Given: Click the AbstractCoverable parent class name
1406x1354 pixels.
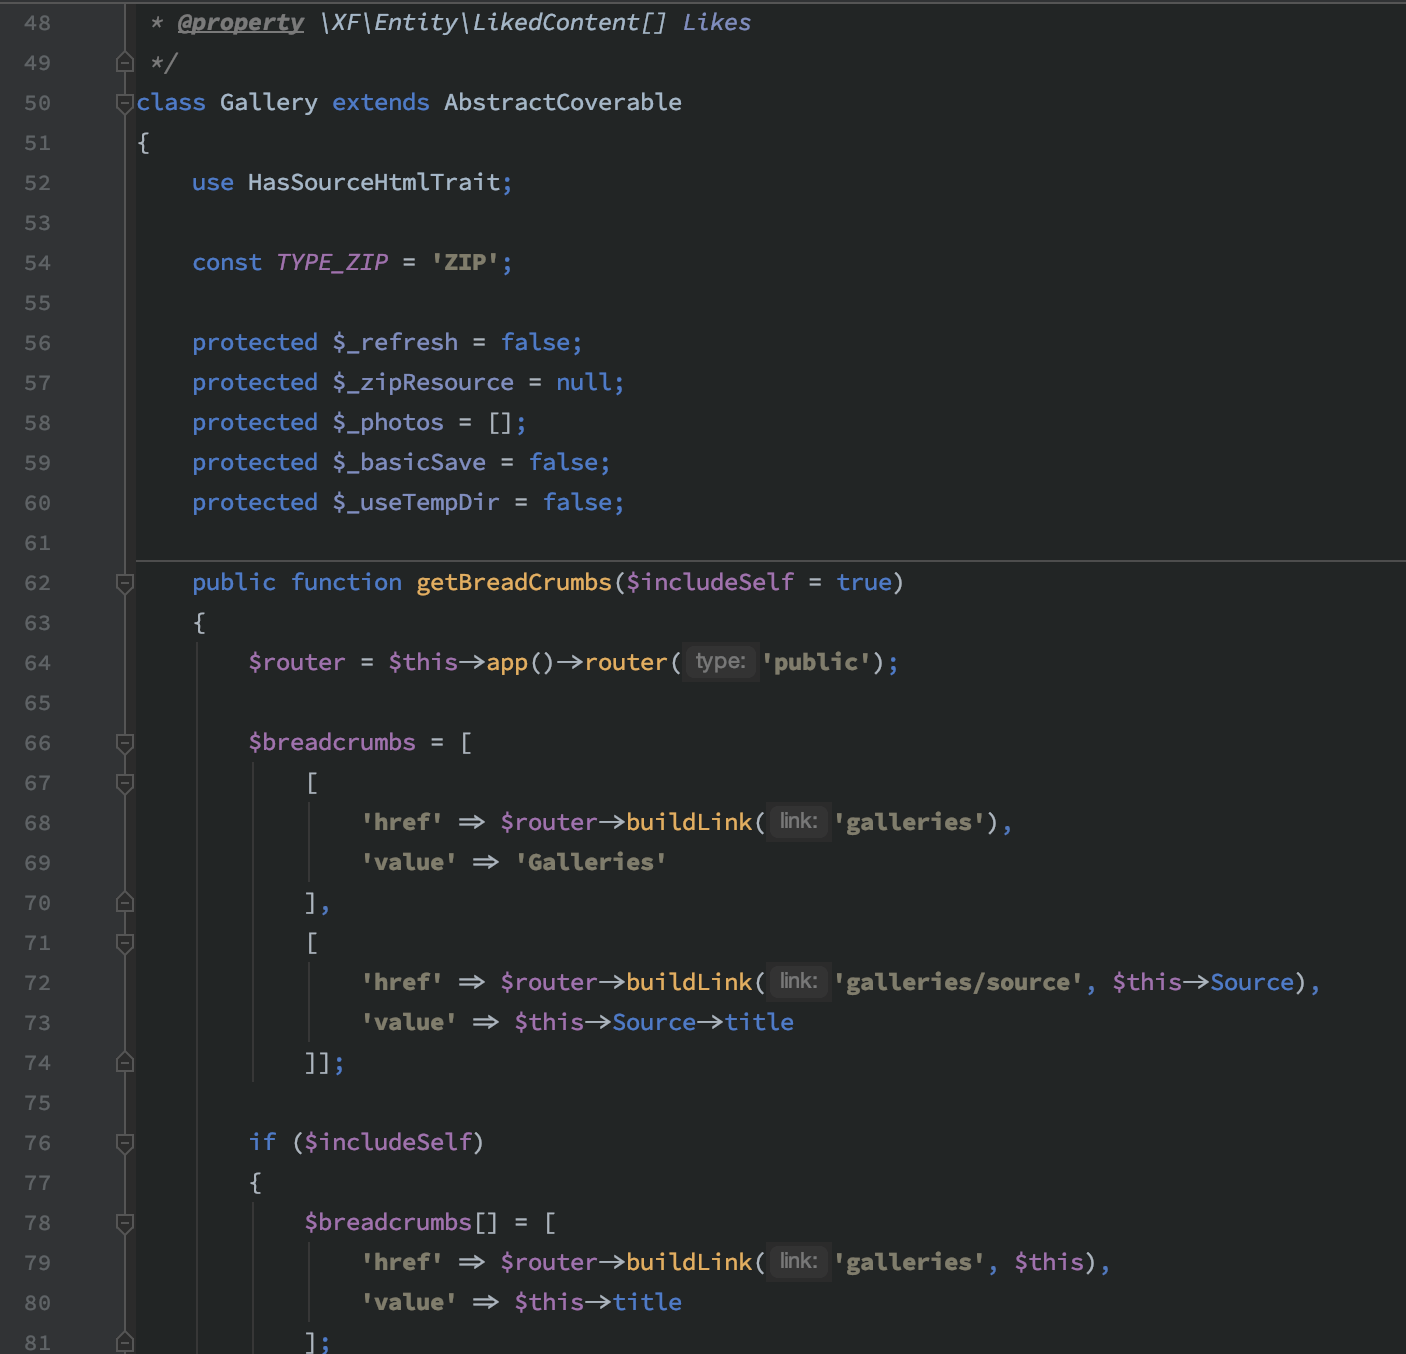Looking at the screenshot, I should 562,103.
